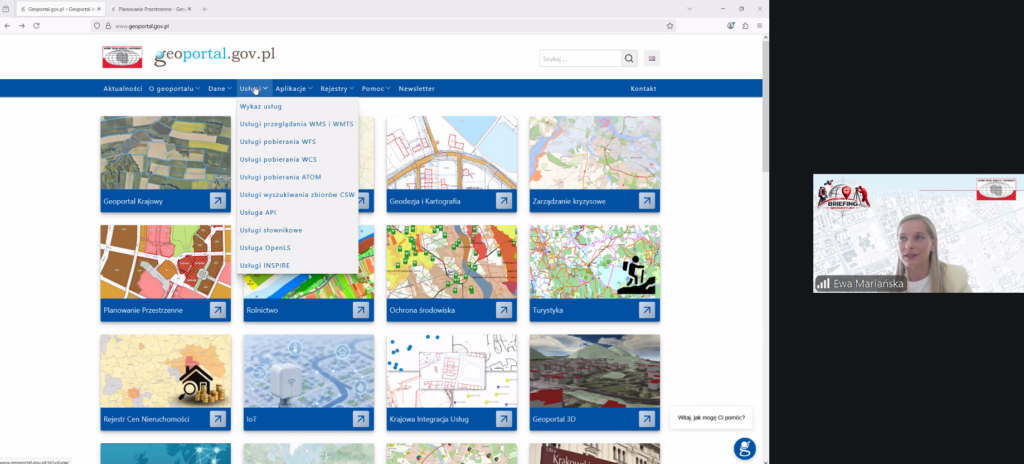Open arrow icon on Geoportal Krajowy card

pyautogui.click(x=217, y=201)
